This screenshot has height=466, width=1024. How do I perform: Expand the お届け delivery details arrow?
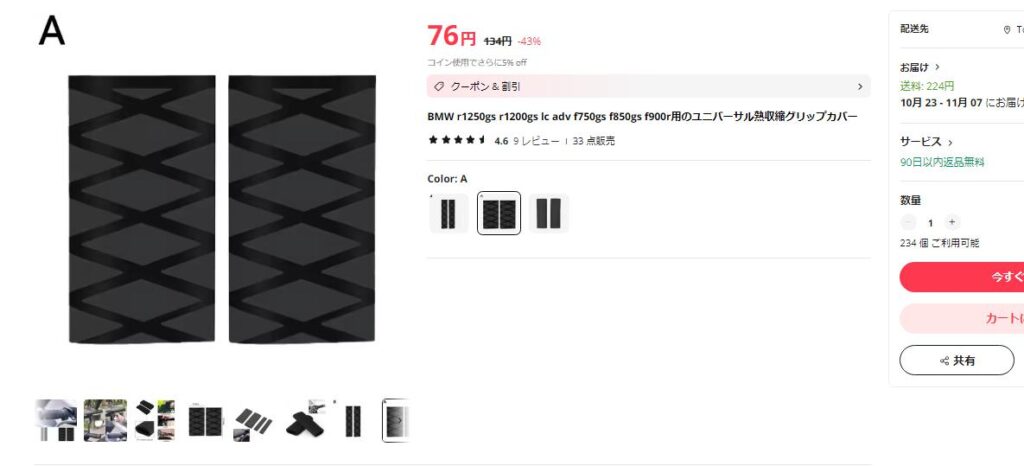point(937,67)
